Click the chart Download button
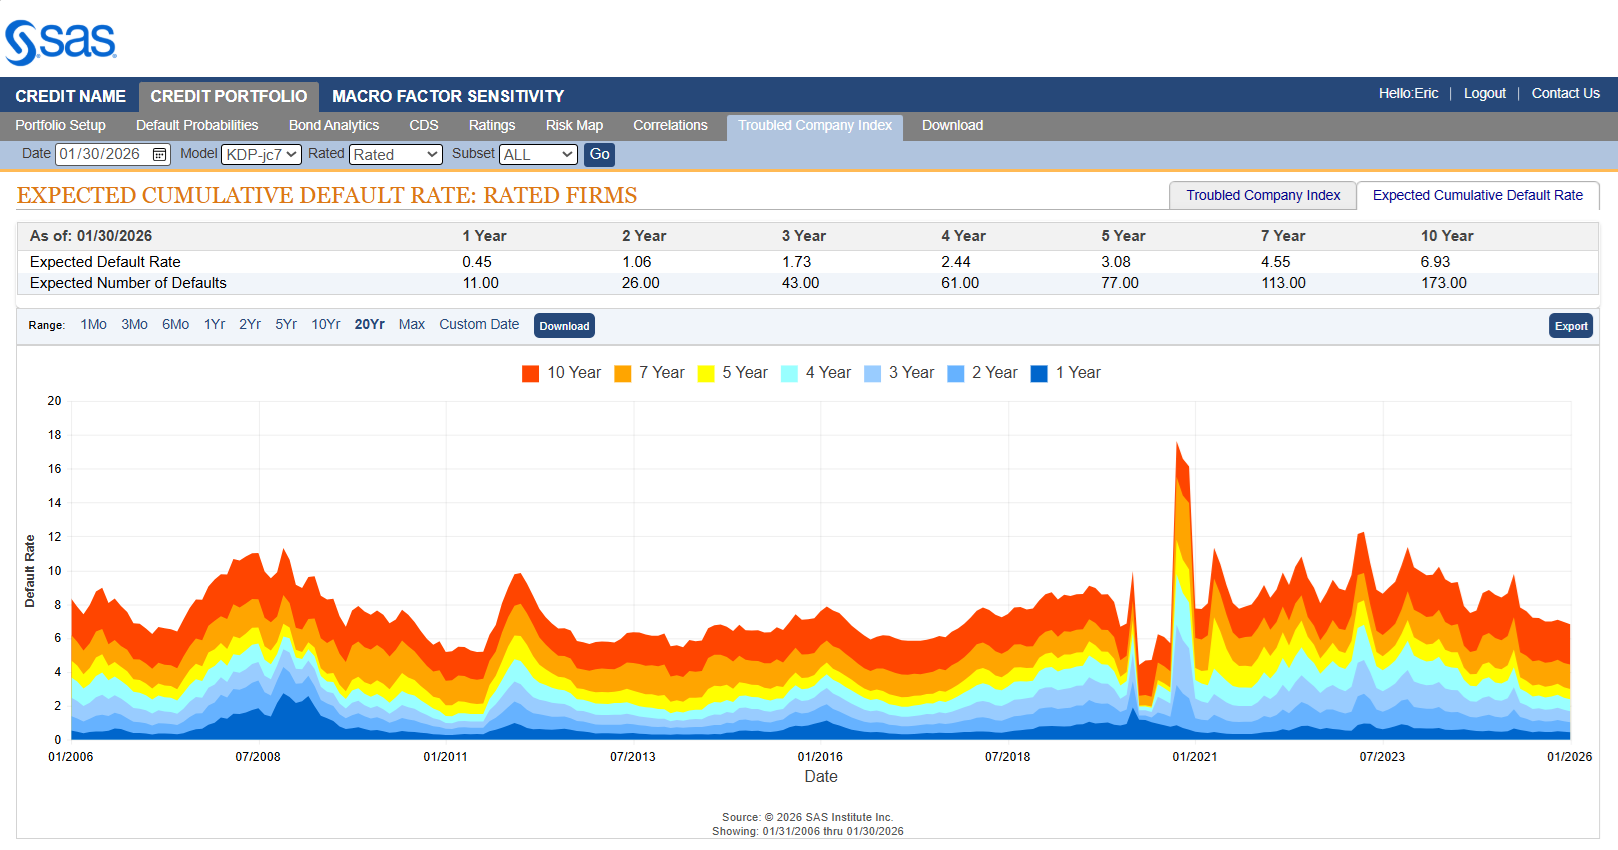Image resolution: width=1618 pixels, height=850 pixels. tap(564, 326)
